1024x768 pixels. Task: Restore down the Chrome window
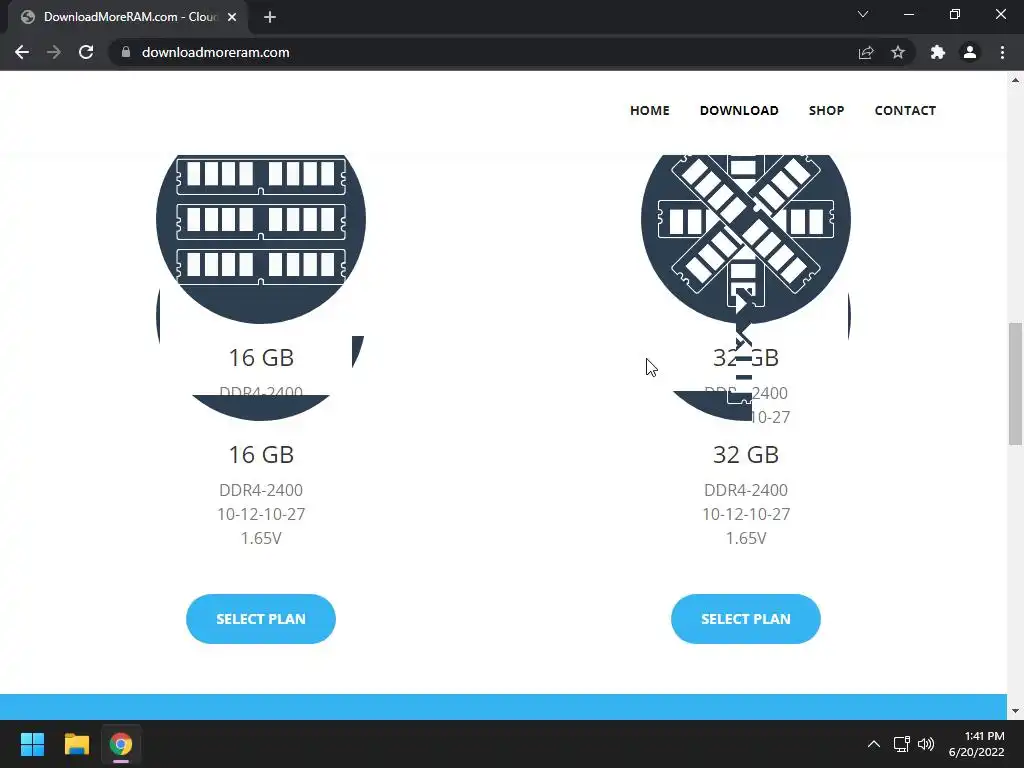955,14
